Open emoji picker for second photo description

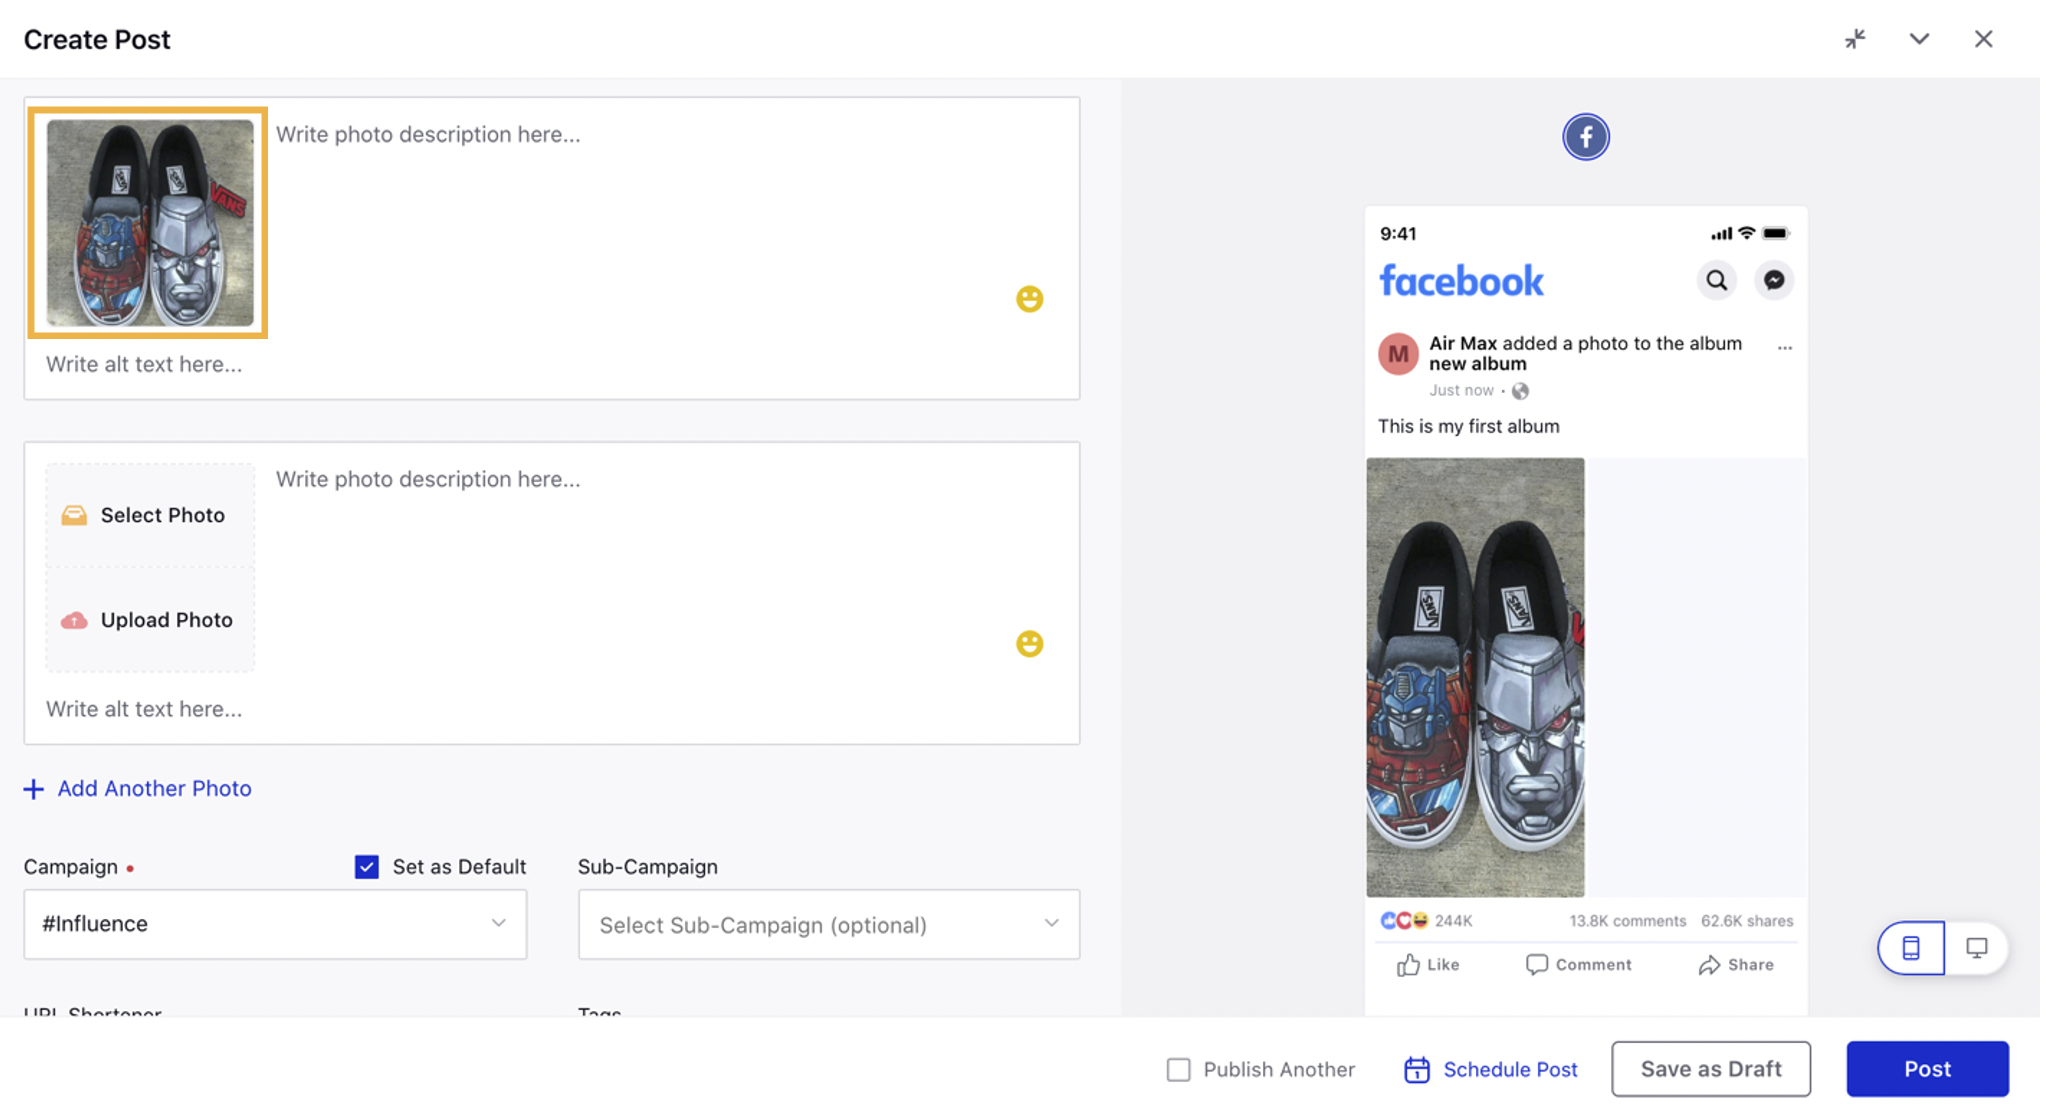point(1030,644)
